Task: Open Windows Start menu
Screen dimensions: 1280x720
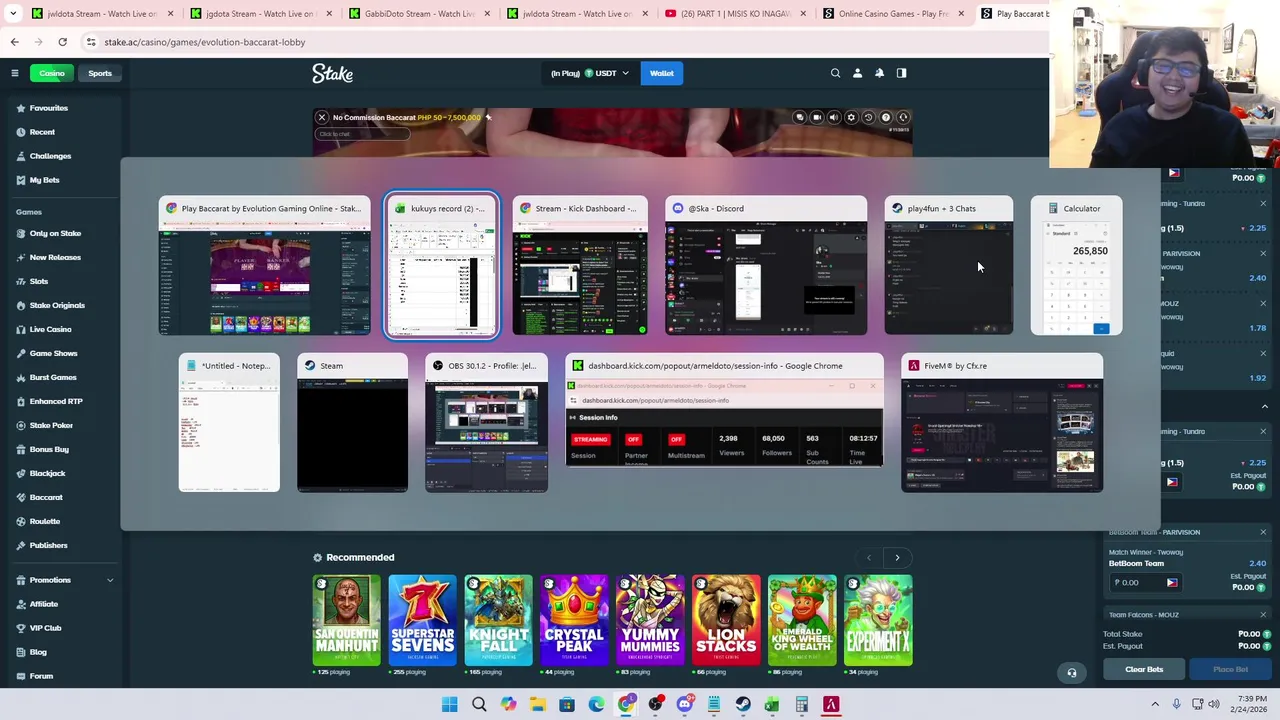Action: click(450, 705)
